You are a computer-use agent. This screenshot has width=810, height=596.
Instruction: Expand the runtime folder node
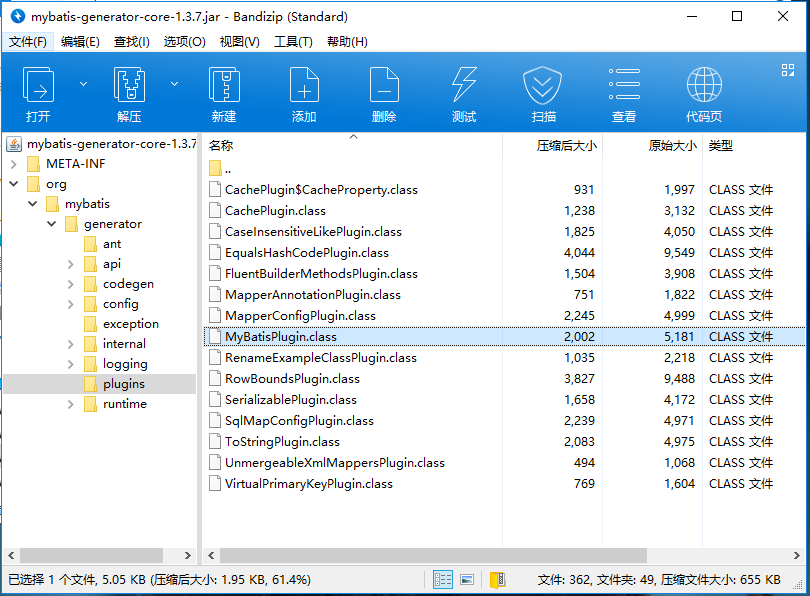(71, 404)
